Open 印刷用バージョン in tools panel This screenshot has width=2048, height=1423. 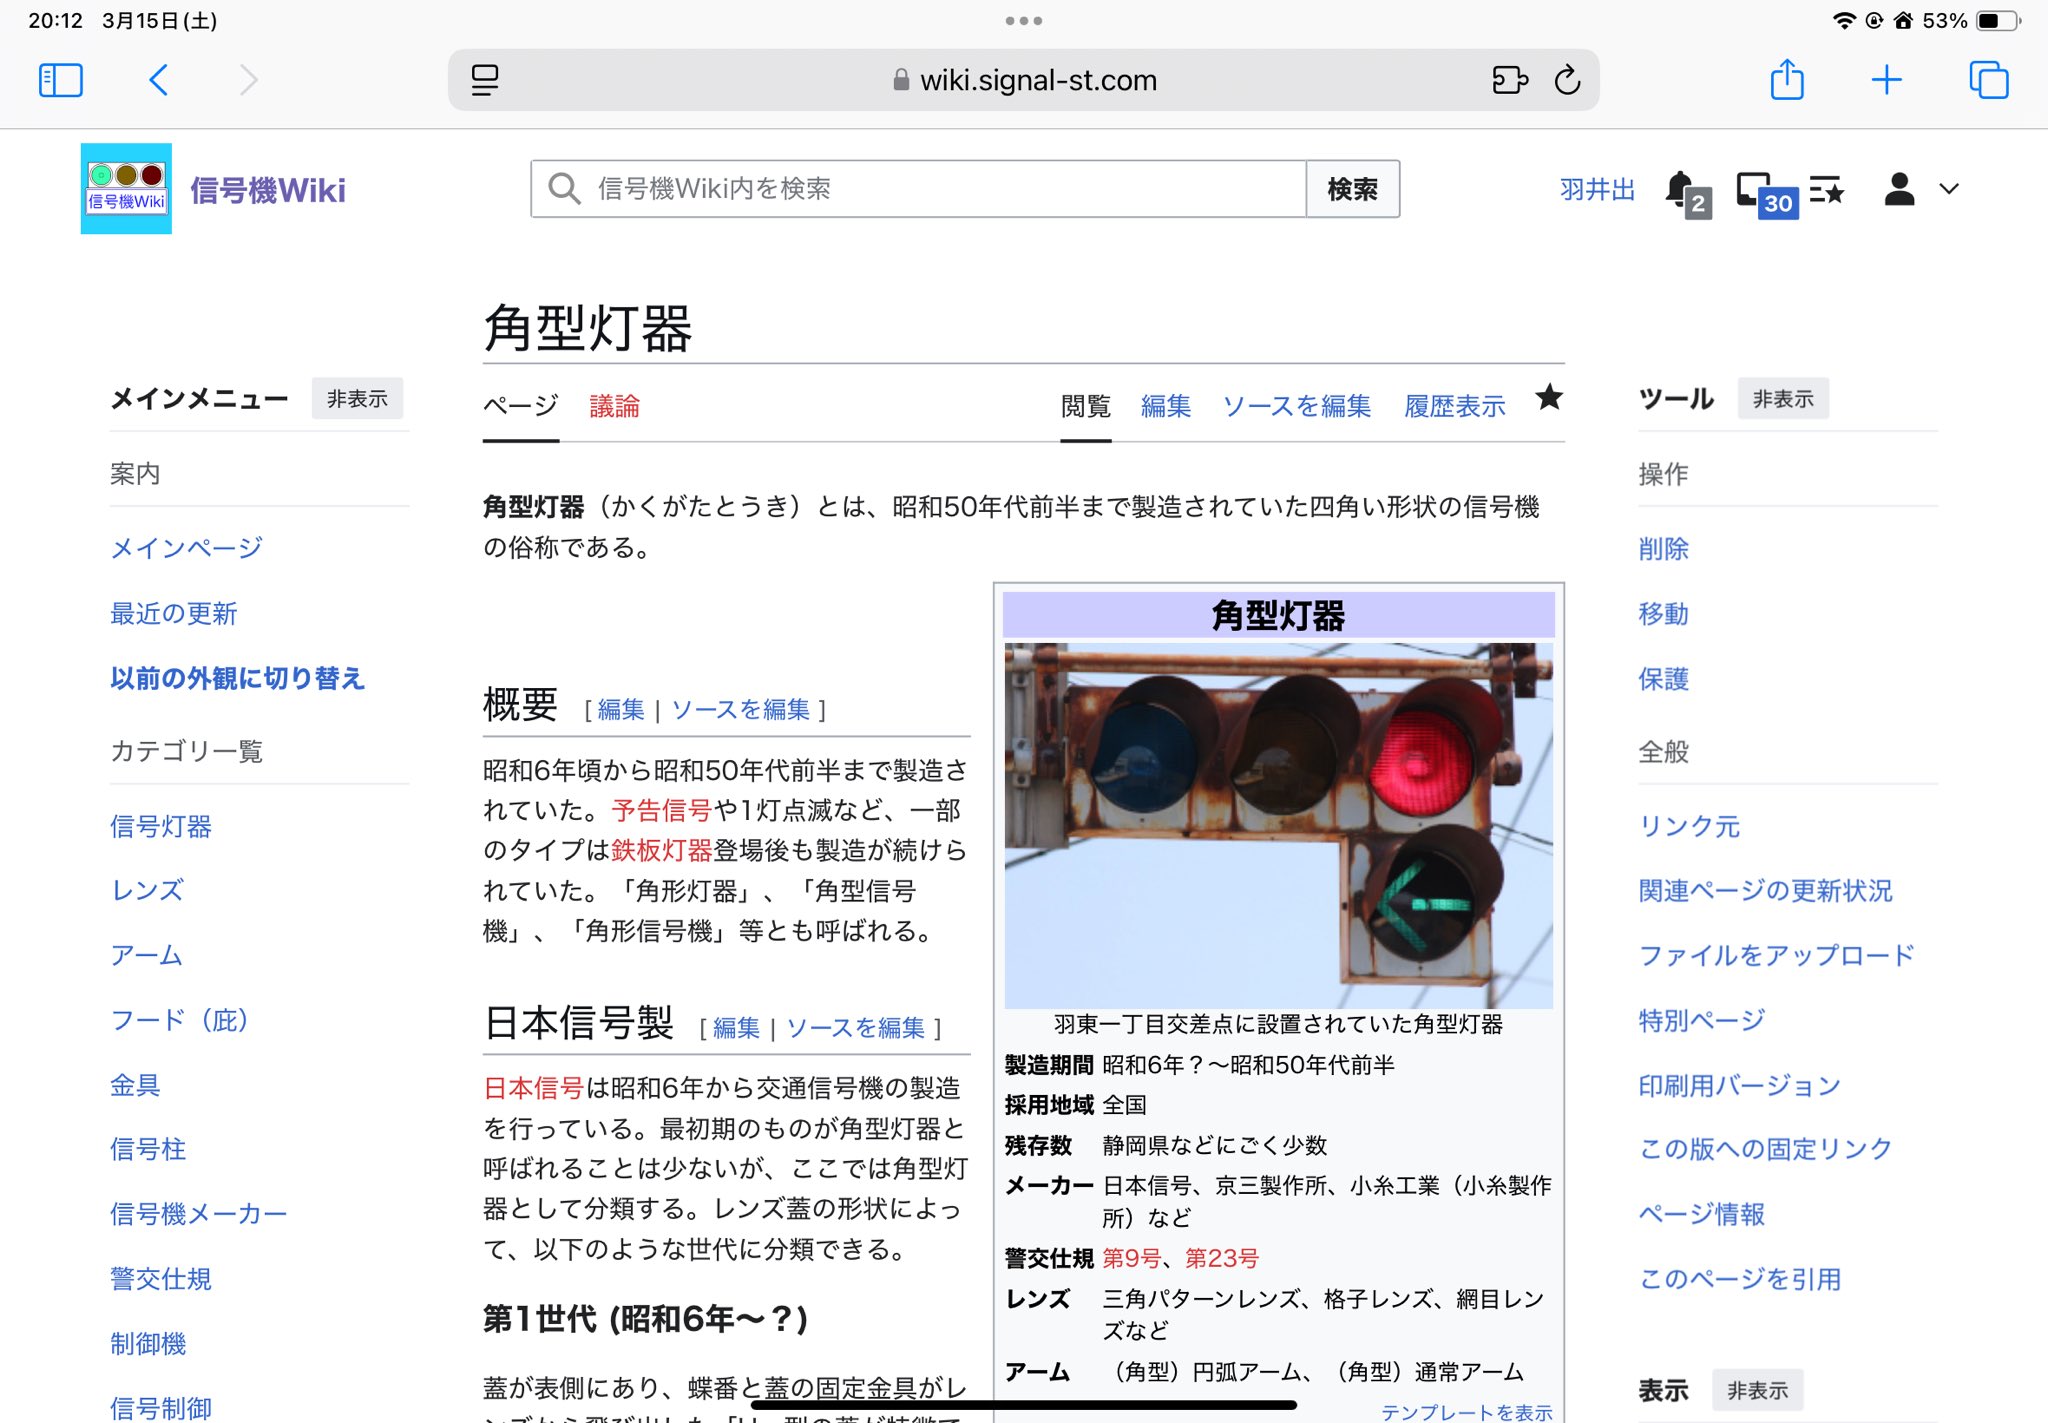(1740, 1085)
